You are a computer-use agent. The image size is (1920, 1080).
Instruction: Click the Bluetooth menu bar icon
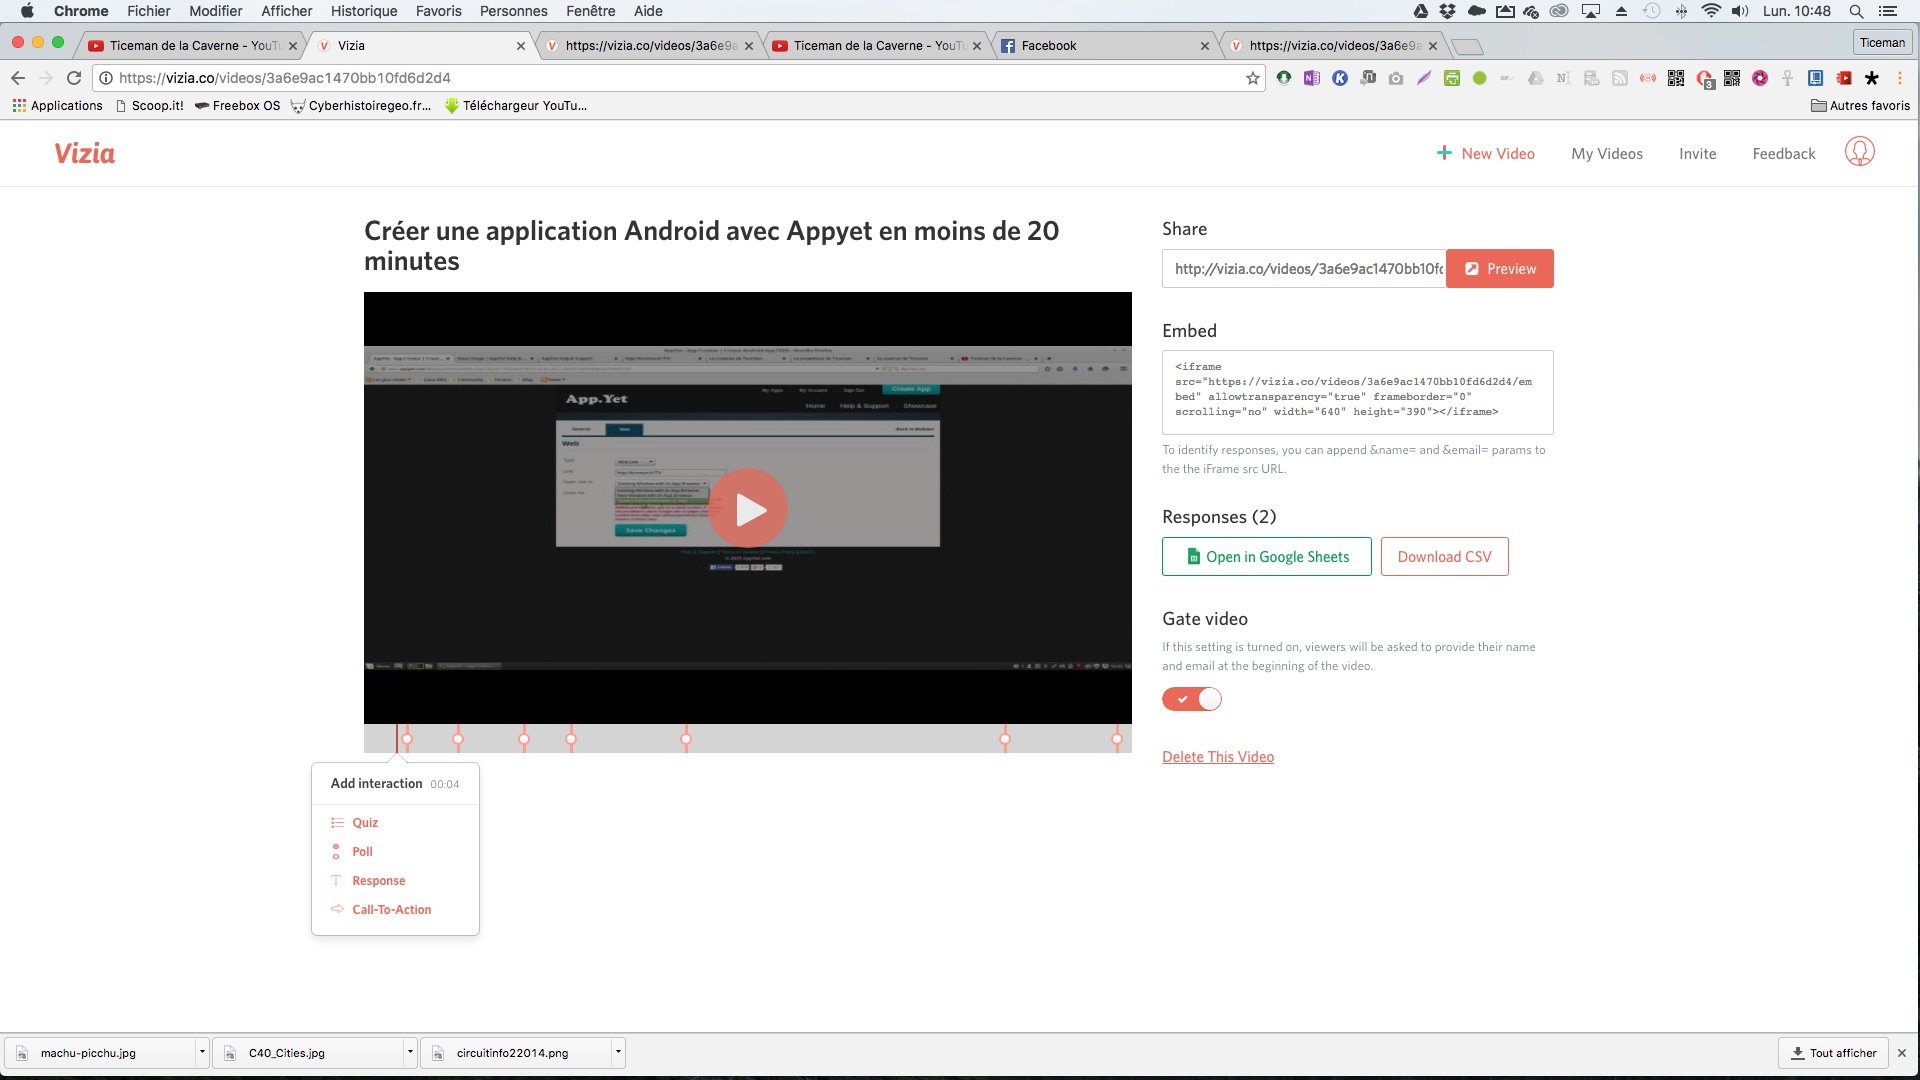pos(1681,11)
